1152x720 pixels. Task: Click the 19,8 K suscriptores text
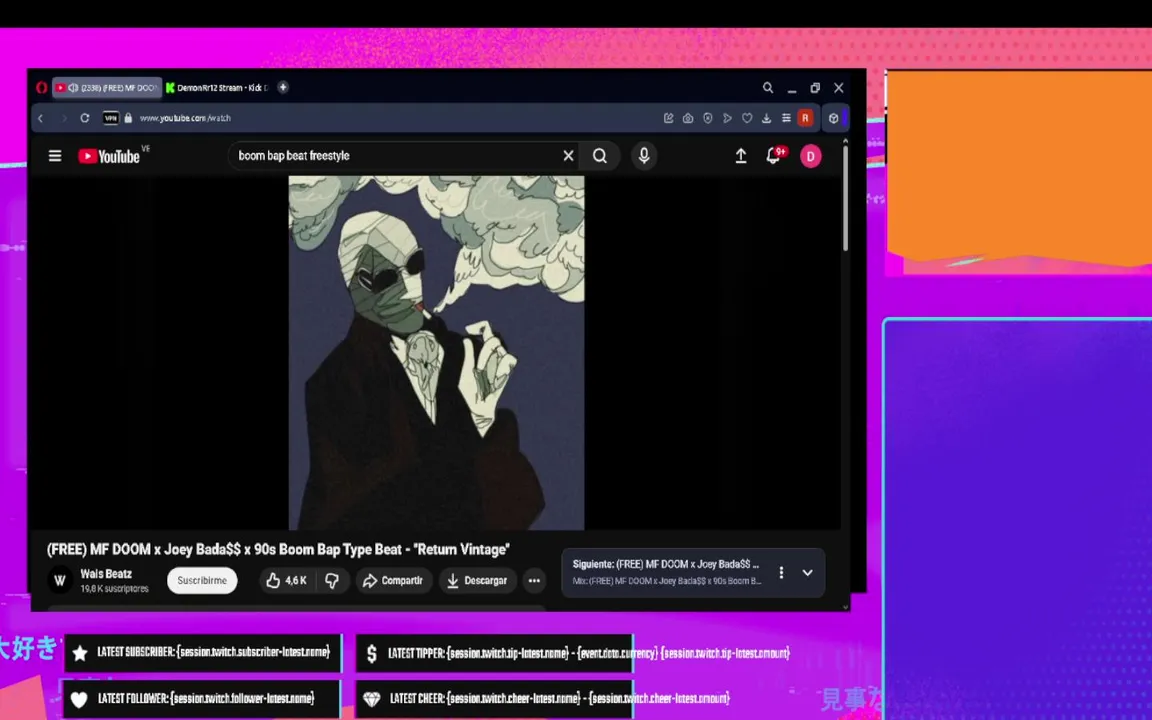(115, 588)
